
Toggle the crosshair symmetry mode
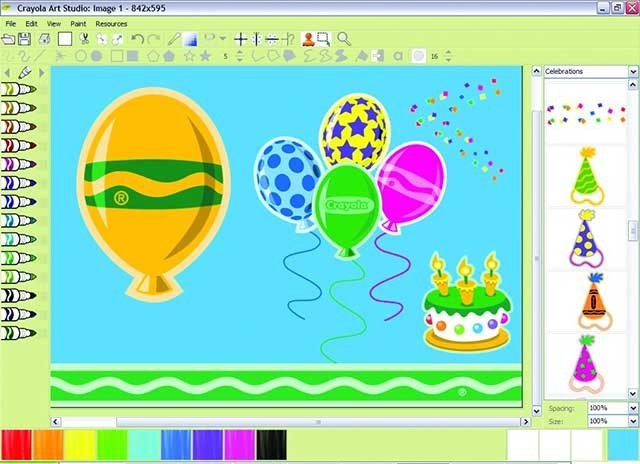point(241,39)
